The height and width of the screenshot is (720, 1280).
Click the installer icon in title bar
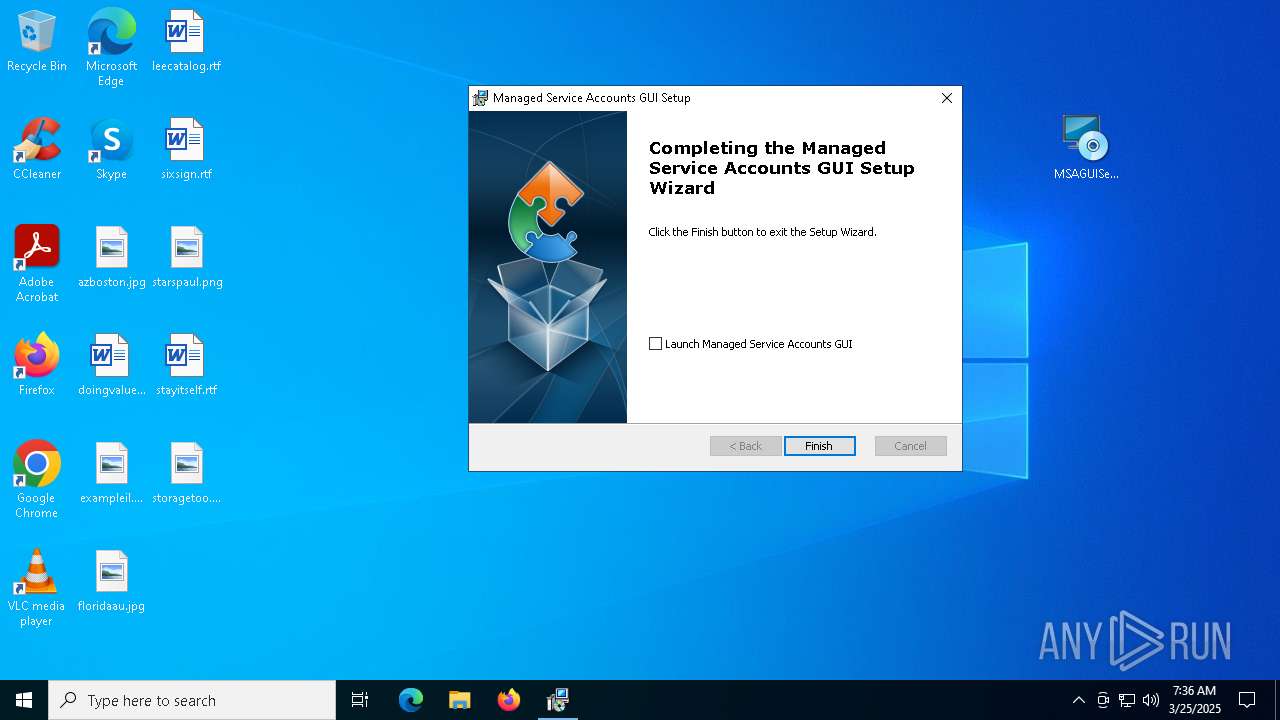481,98
